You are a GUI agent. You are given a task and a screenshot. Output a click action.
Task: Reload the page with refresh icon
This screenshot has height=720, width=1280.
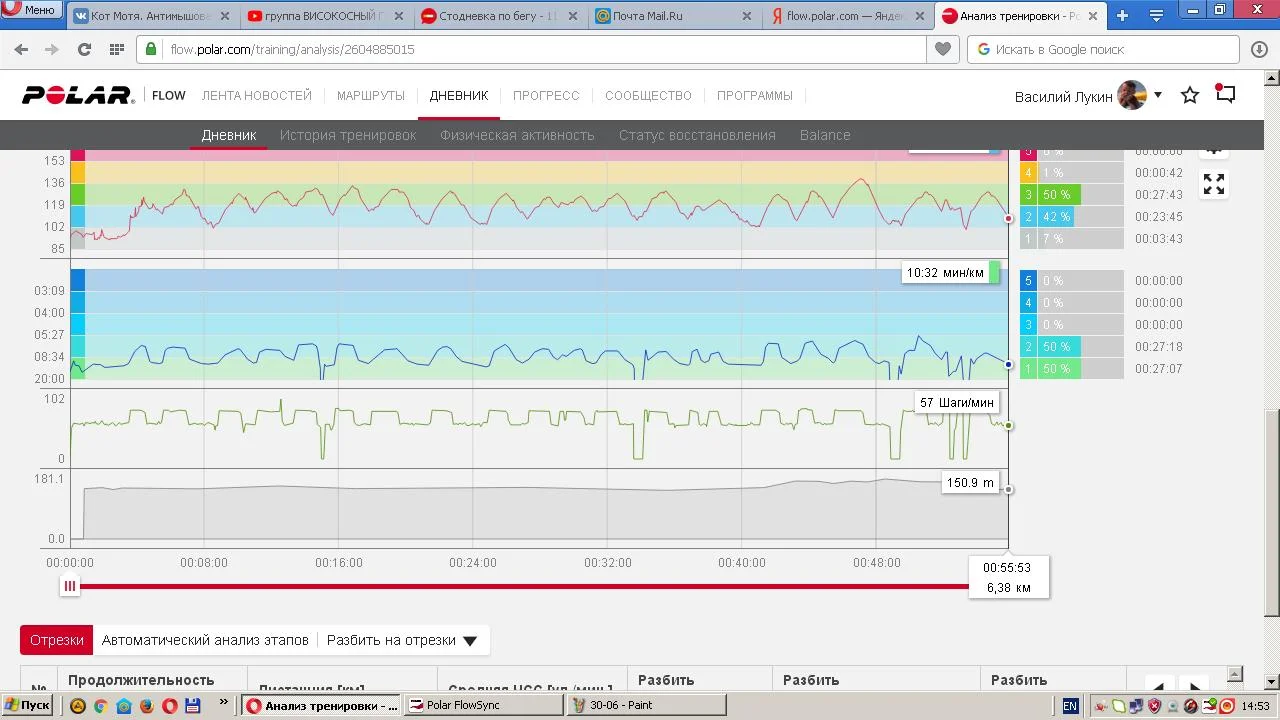pos(84,49)
